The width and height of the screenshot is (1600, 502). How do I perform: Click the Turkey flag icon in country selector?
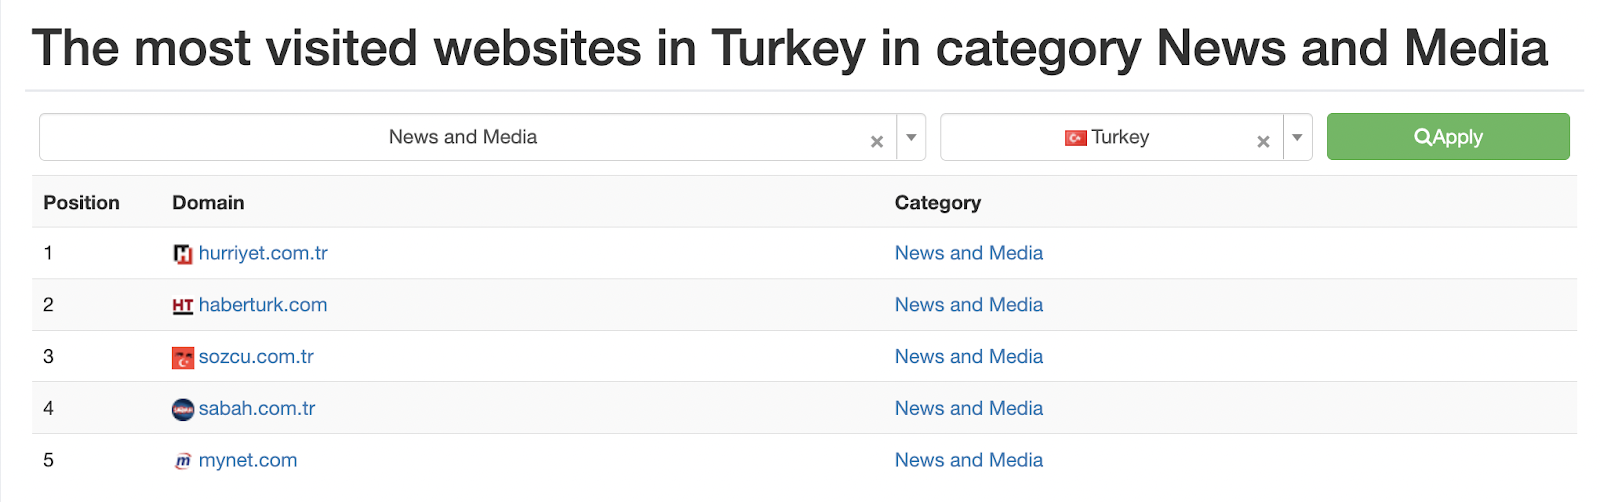click(x=1076, y=138)
